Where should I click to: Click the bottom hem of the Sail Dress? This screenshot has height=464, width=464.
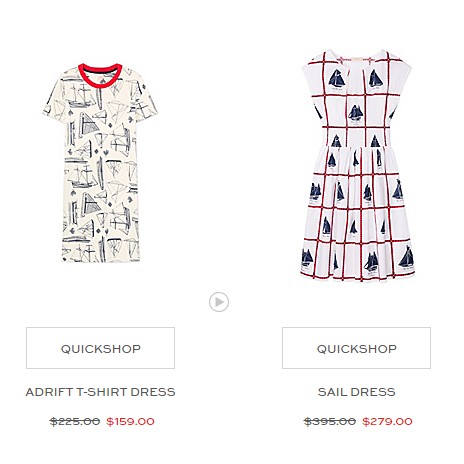click(x=357, y=276)
